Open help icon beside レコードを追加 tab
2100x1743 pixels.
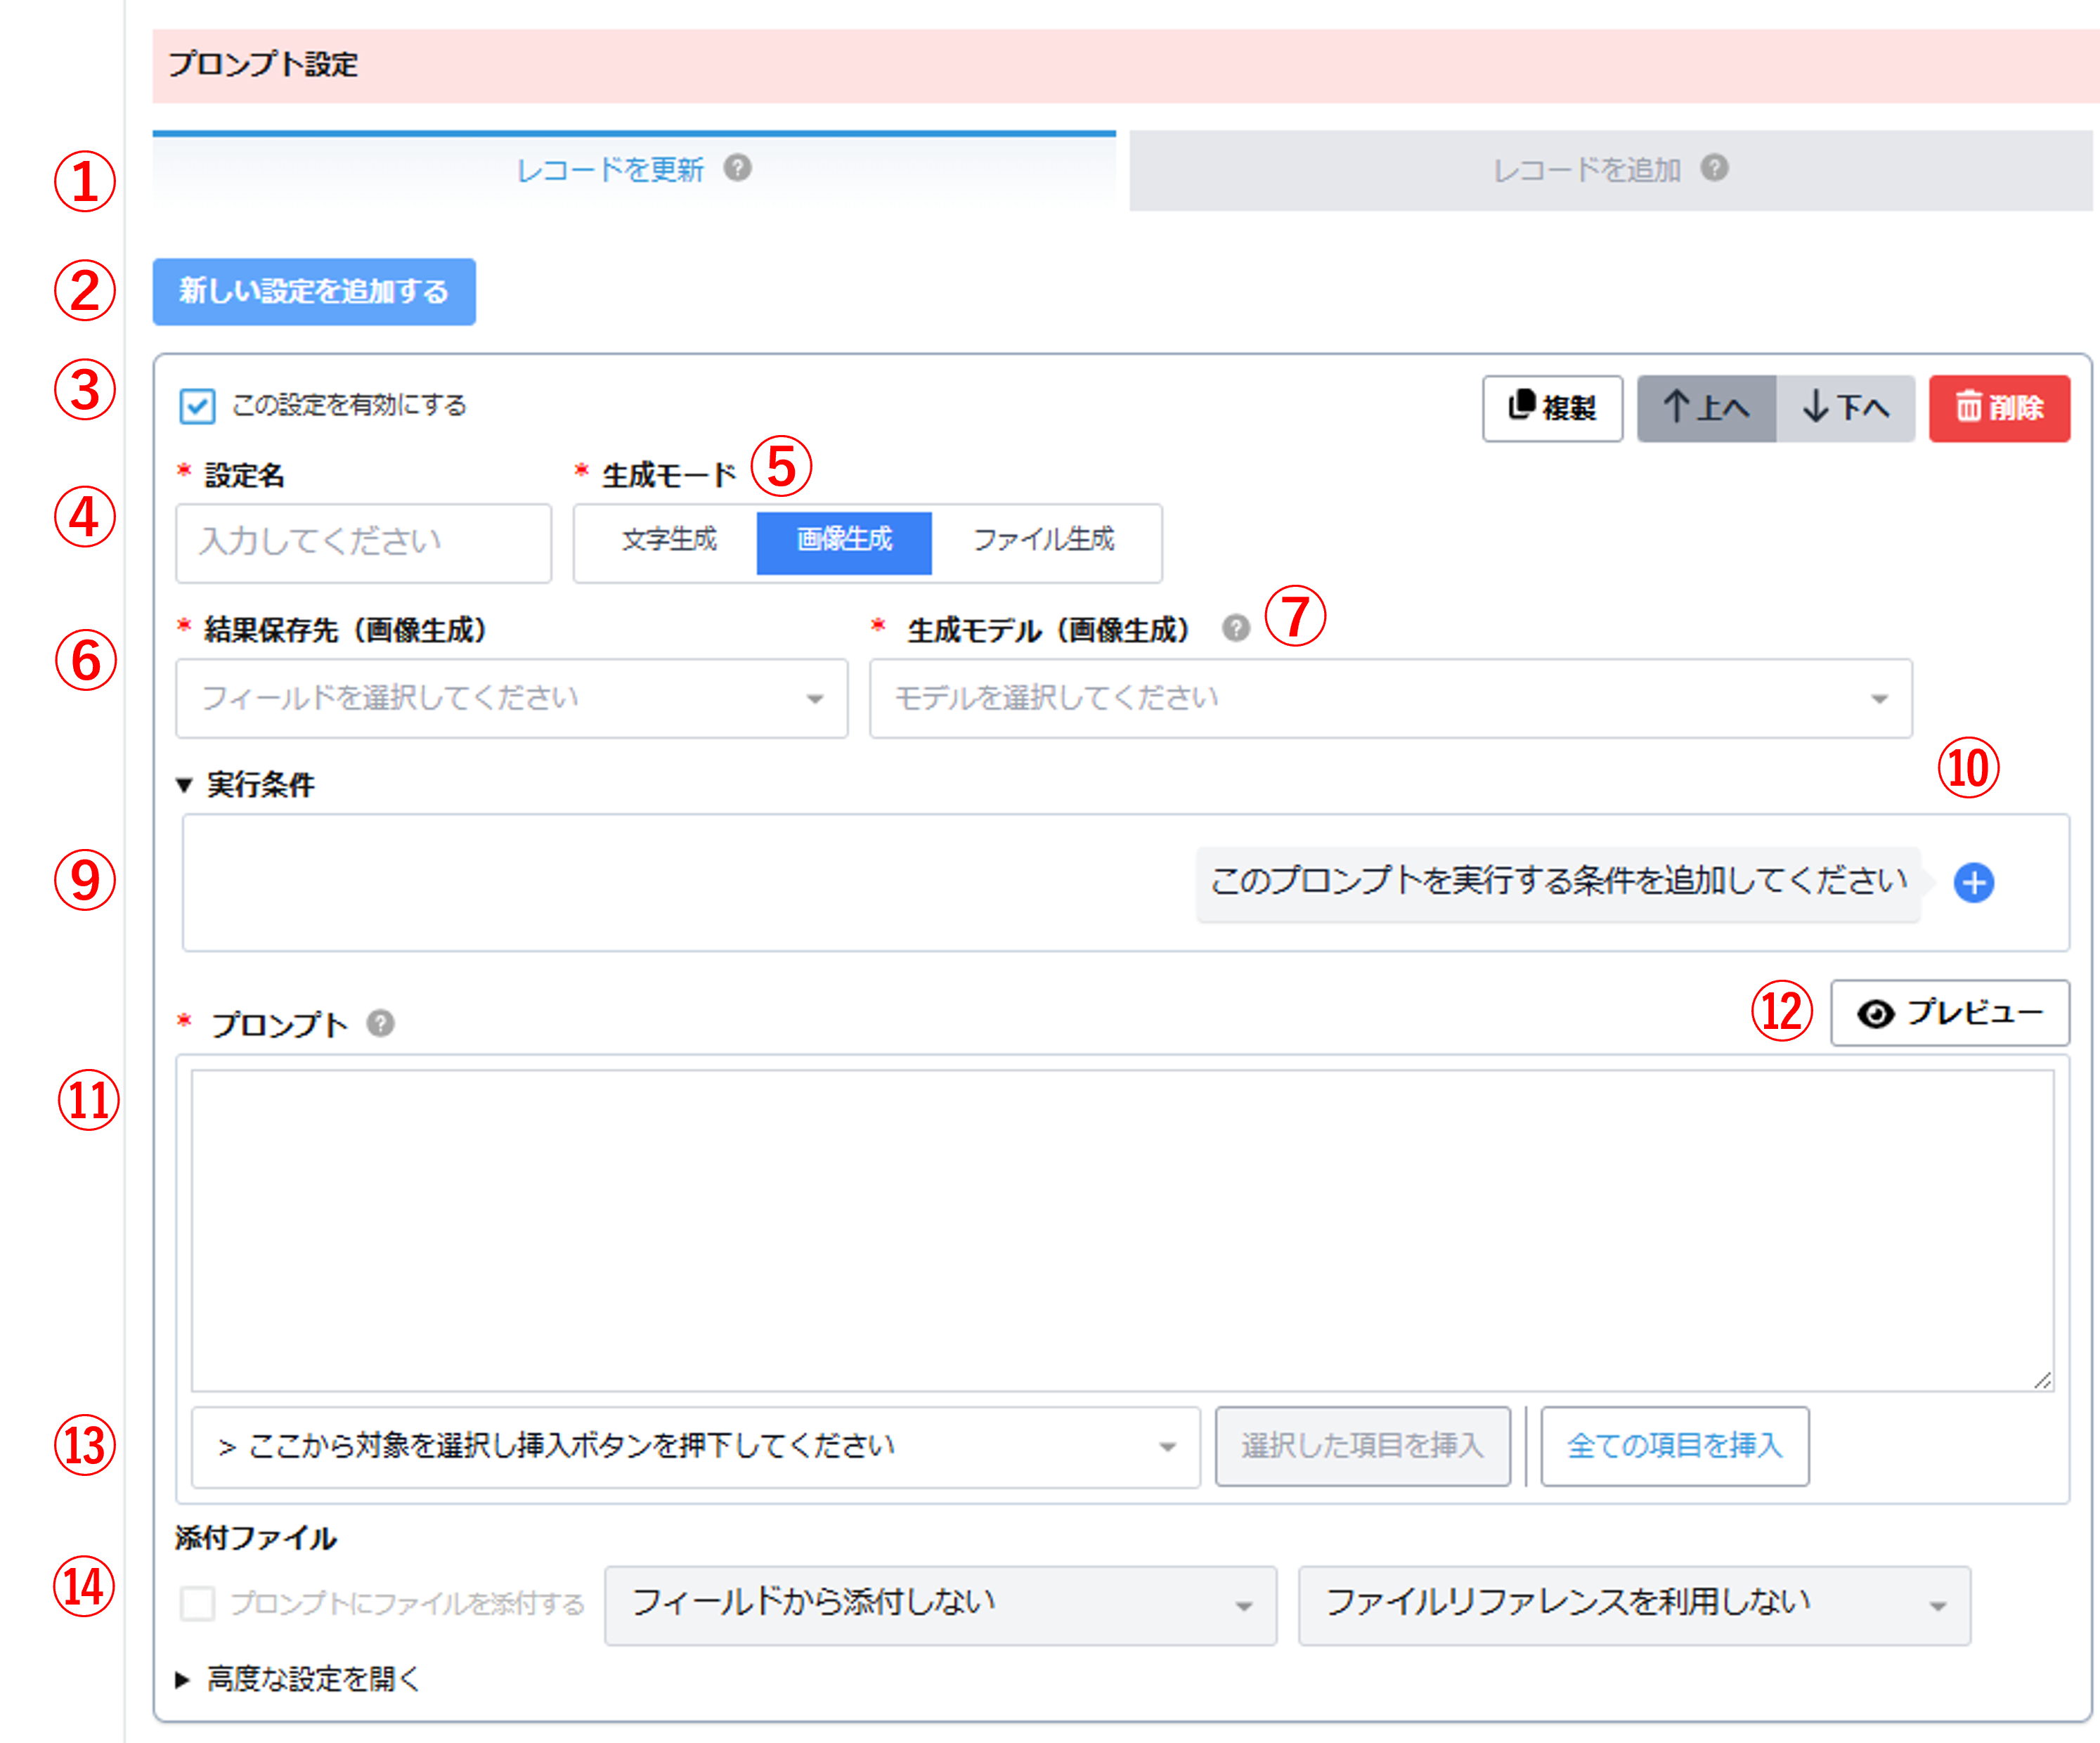pyautogui.click(x=1715, y=168)
